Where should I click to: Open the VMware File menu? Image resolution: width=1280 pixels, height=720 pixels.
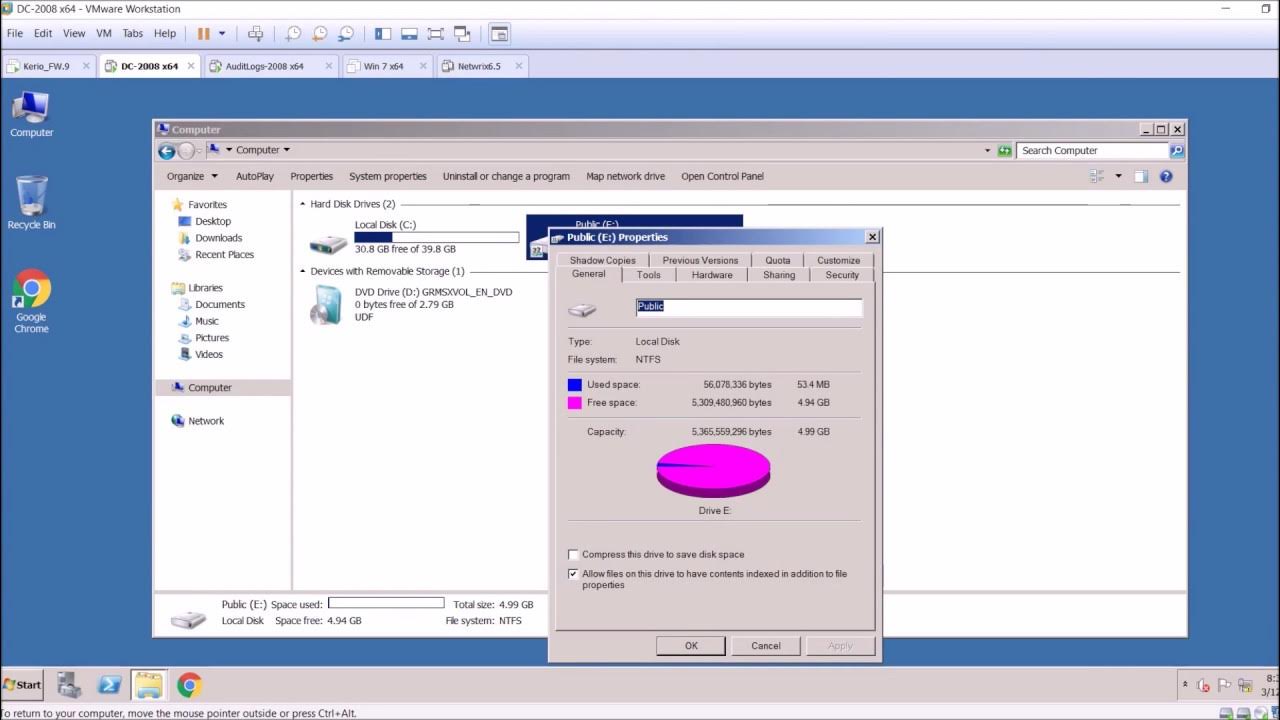pyautogui.click(x=15, y=33)
